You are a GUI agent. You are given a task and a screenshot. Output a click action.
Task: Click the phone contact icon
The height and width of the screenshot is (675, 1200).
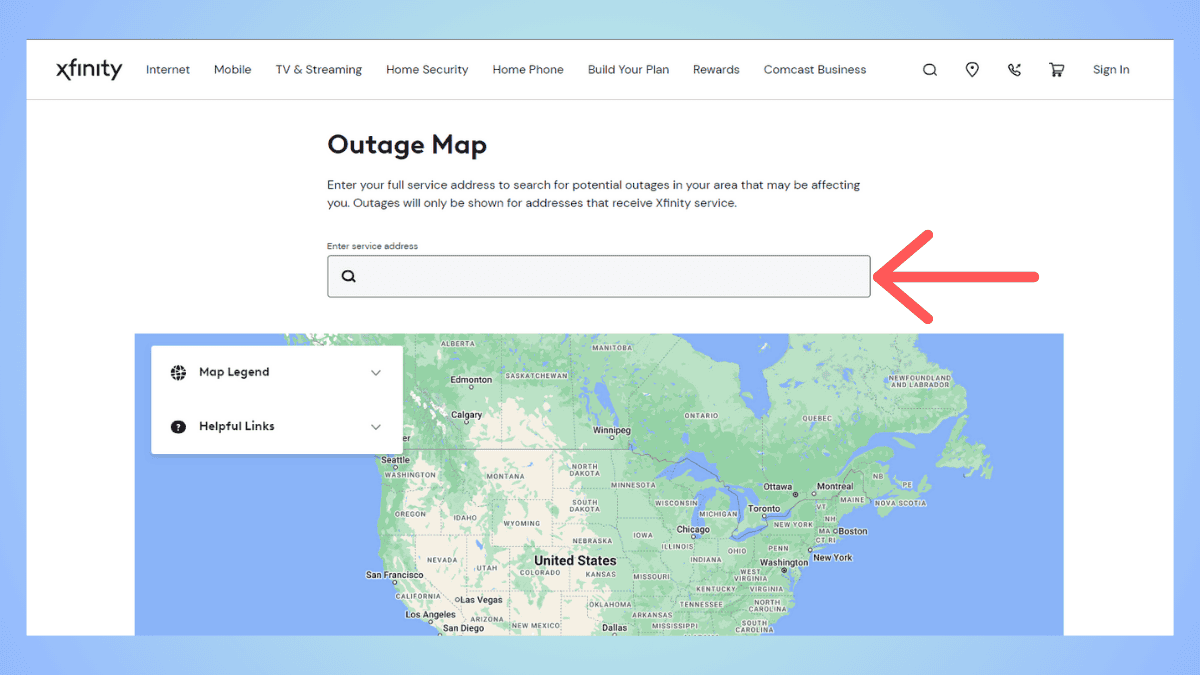(1014, 70)
